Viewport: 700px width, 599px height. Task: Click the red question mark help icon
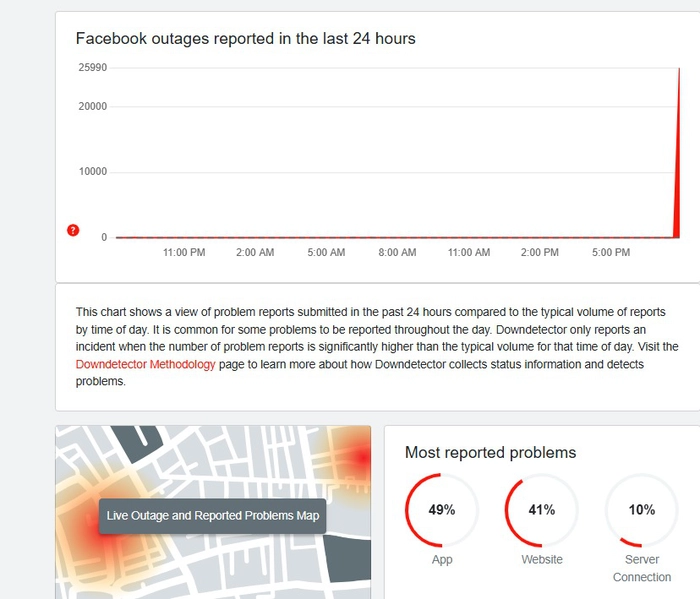tap(73, 230)
